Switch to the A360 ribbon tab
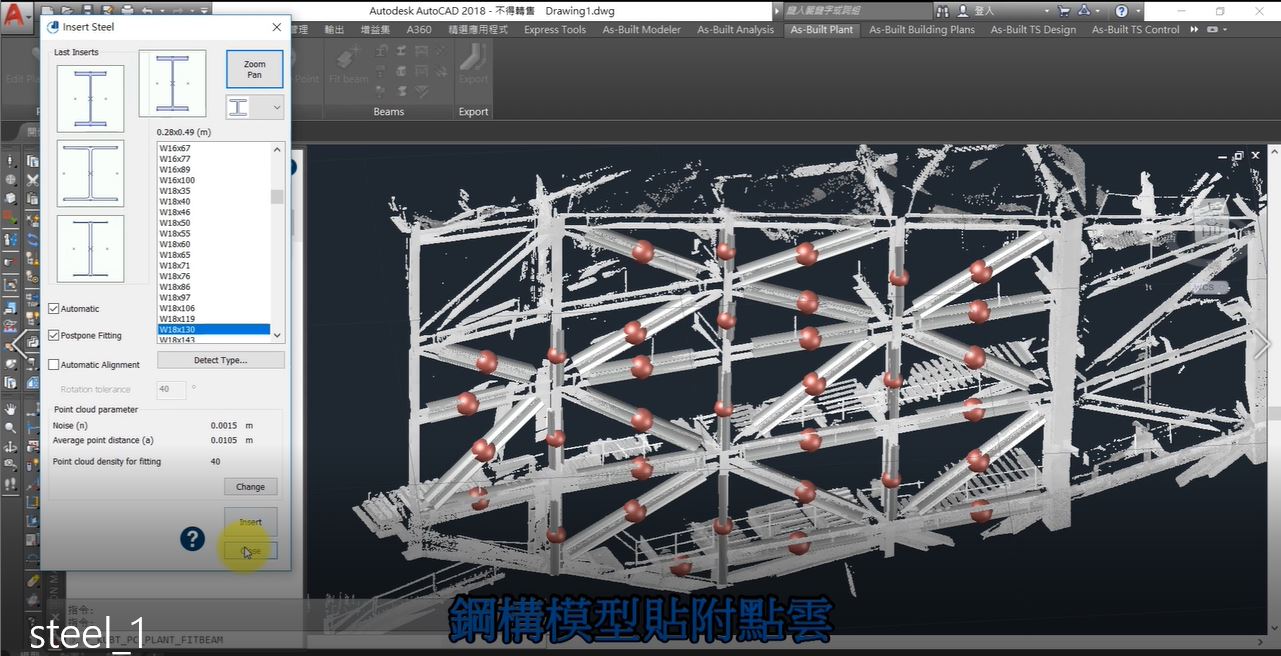Image resolution: width=1281 pixels, height=656 pixels. point(419,30)
